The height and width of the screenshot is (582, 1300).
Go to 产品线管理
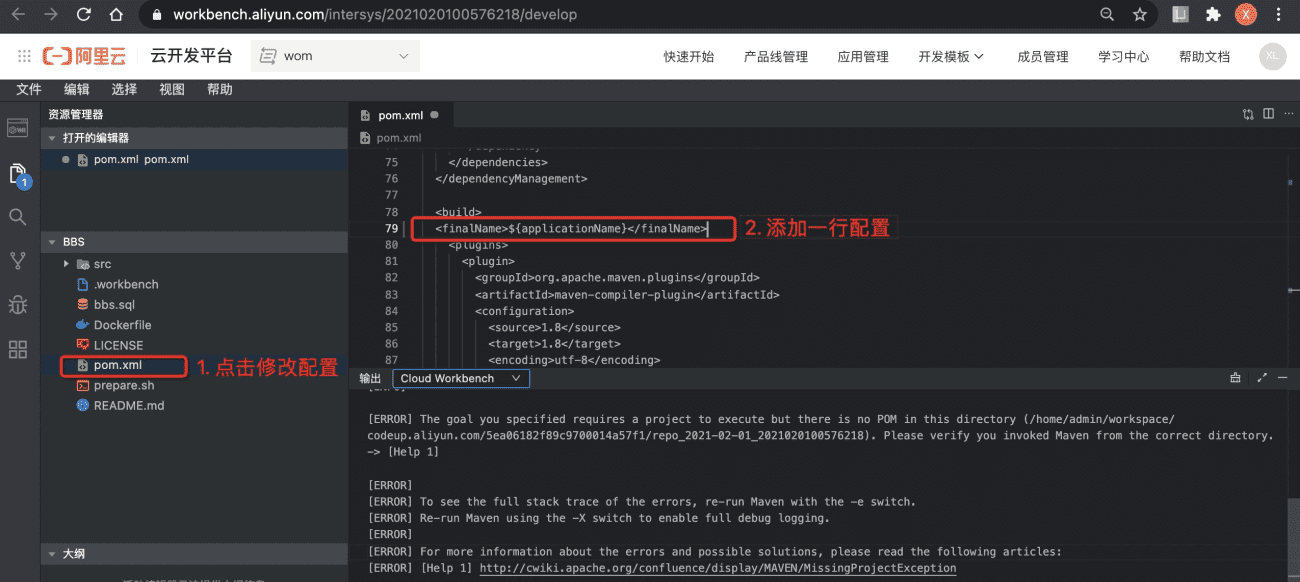pos(776,56)
